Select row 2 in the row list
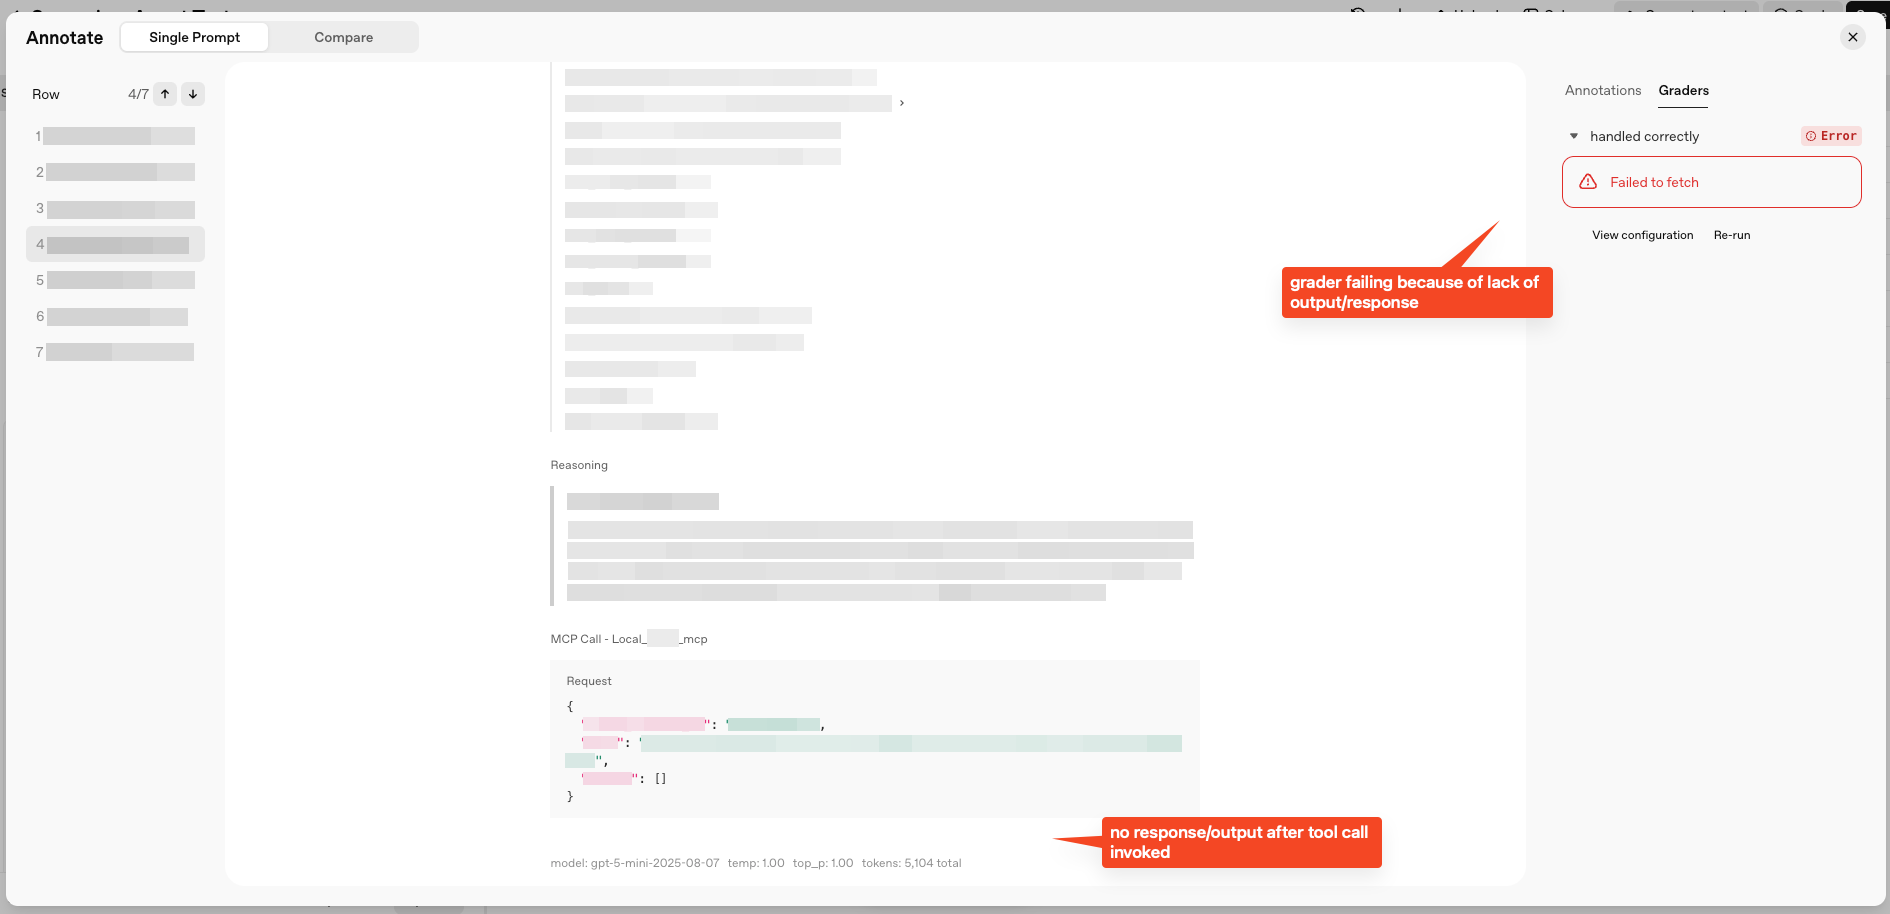Viewport: 1890px width, 914px height. point(115,172)
